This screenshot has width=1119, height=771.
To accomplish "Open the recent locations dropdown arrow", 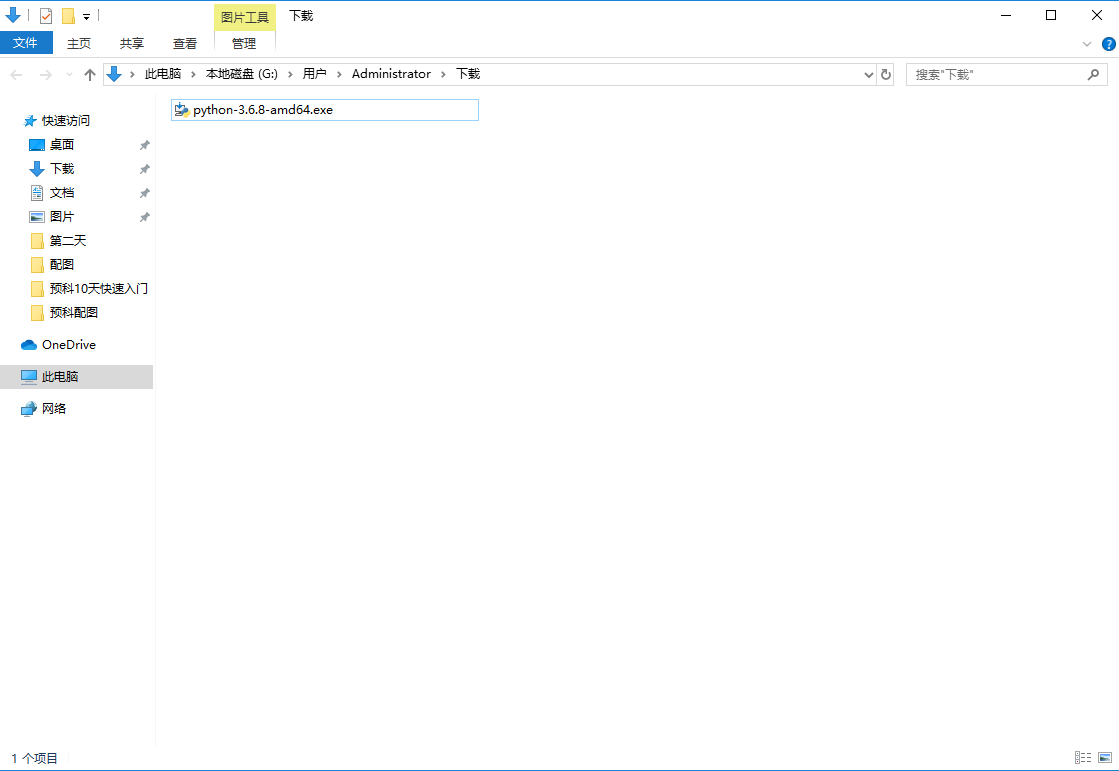I will (69, 75).
